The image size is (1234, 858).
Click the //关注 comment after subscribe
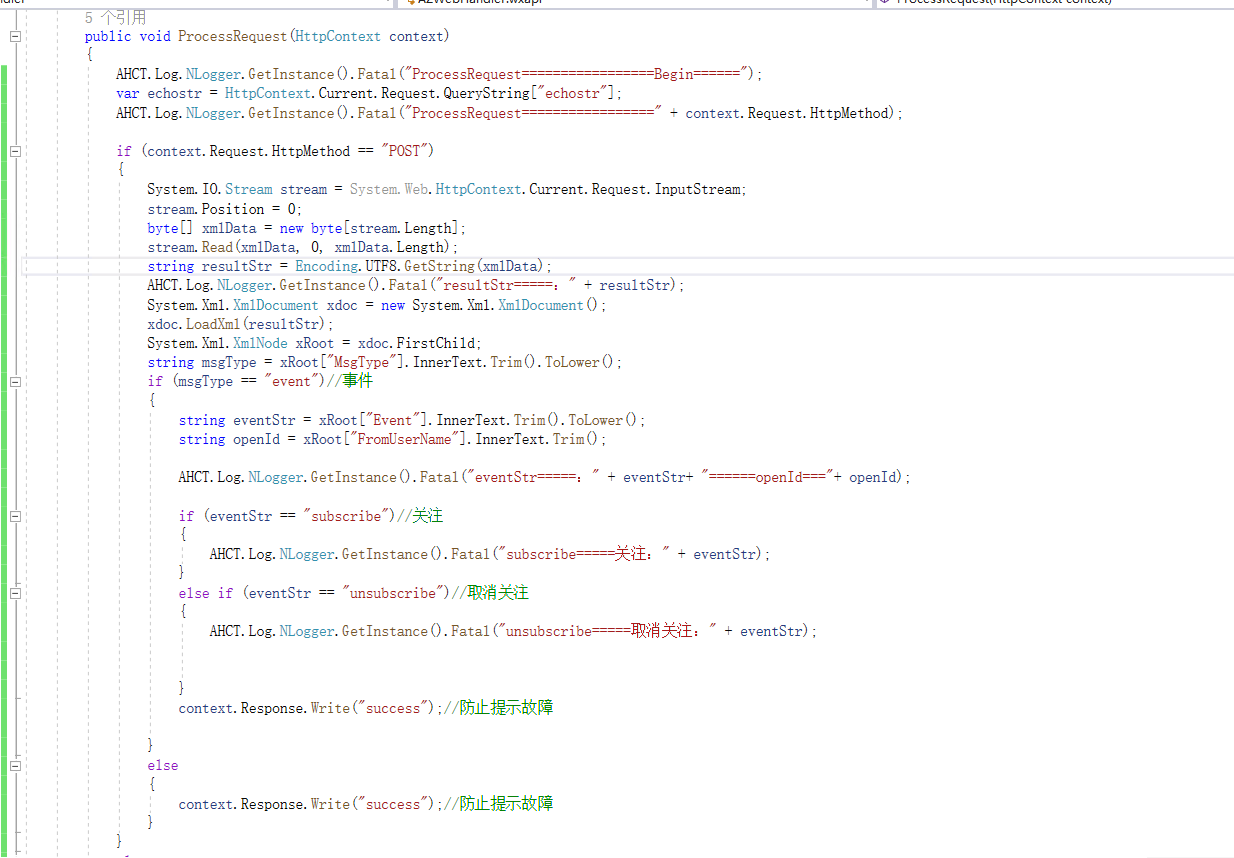(420, 516)
